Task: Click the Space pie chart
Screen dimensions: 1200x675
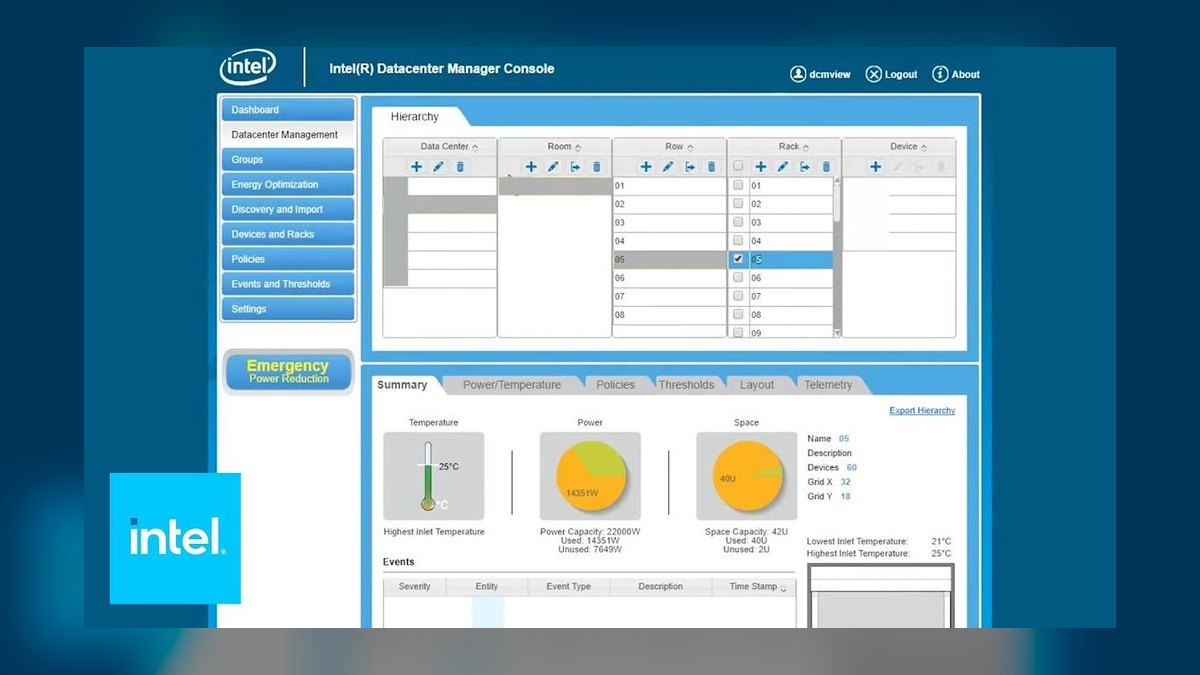Action: (x=747, y=476)
